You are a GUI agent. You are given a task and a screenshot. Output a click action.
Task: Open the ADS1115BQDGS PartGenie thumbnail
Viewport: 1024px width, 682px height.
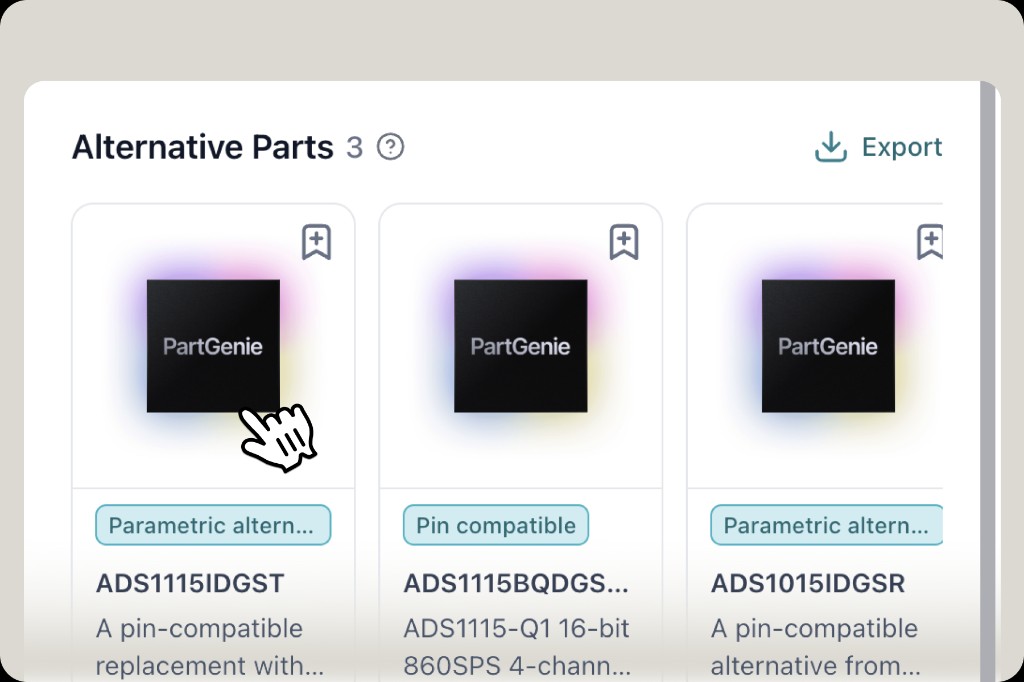(520, 346)
